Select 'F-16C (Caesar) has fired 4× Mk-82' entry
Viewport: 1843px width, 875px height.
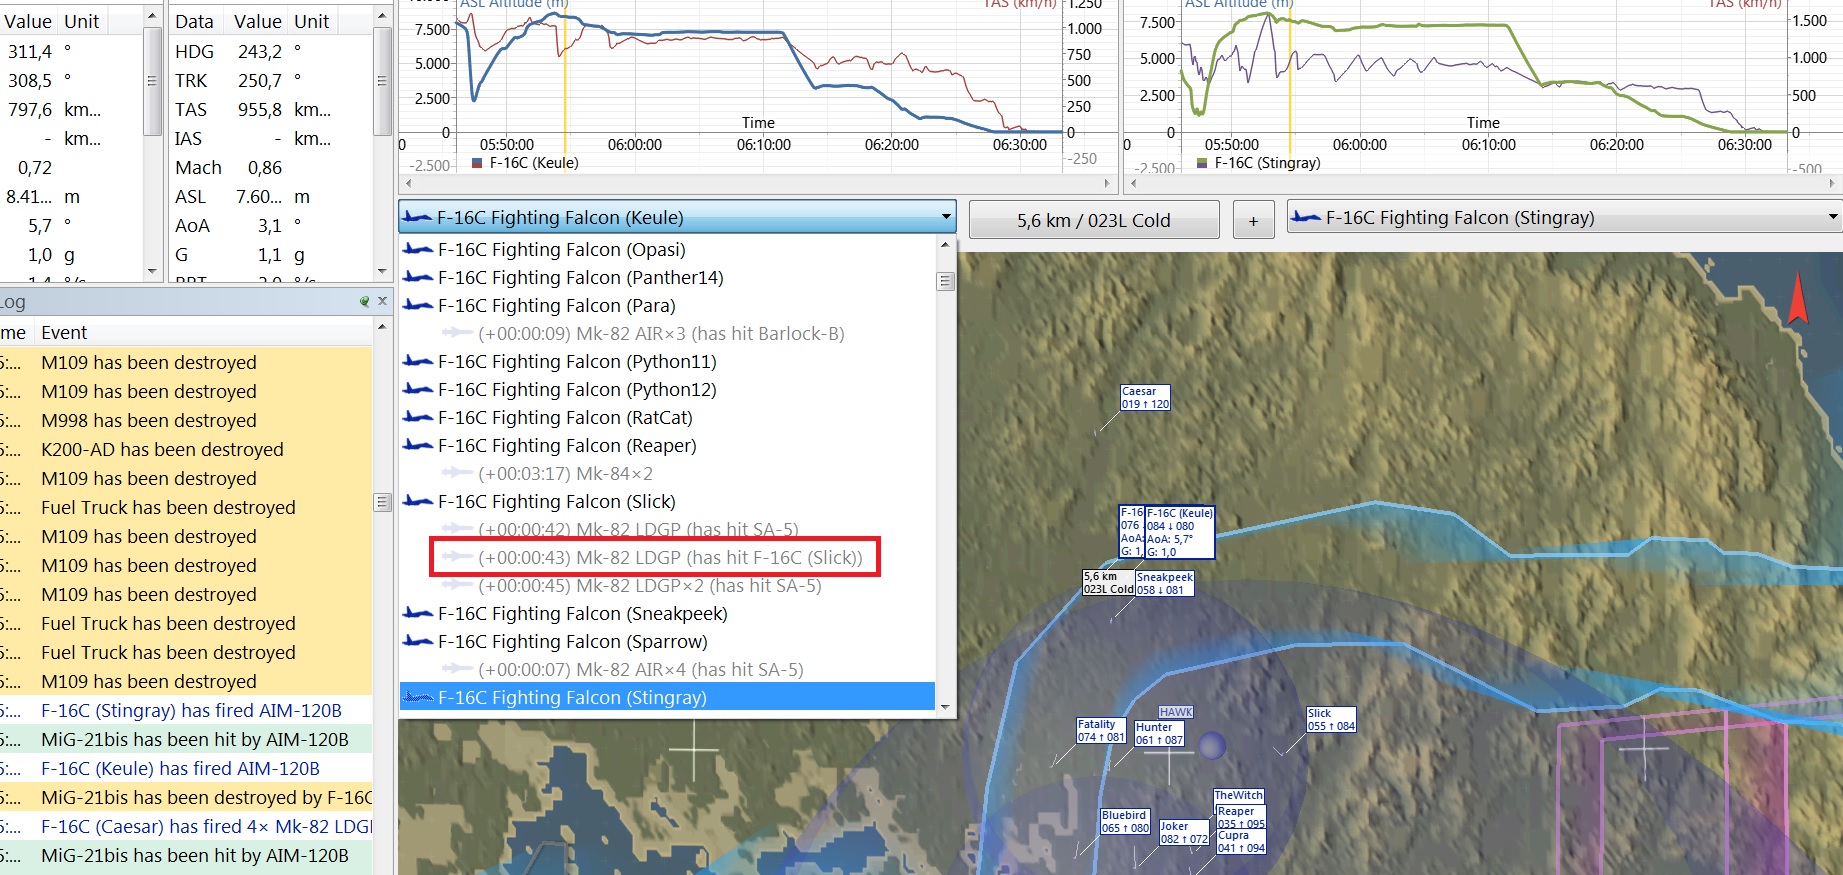pyautogui.click(x=186, y=826)
